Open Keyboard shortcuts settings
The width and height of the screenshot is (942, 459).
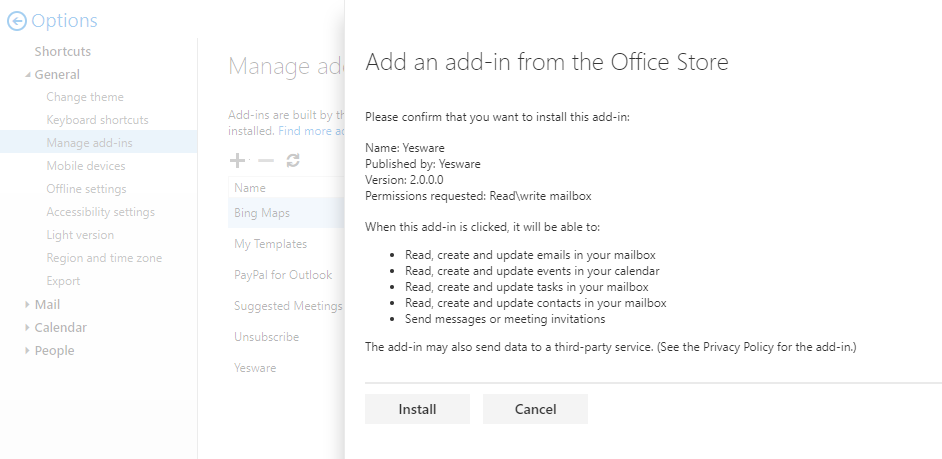pyautogui.click(x=96, y=120)
